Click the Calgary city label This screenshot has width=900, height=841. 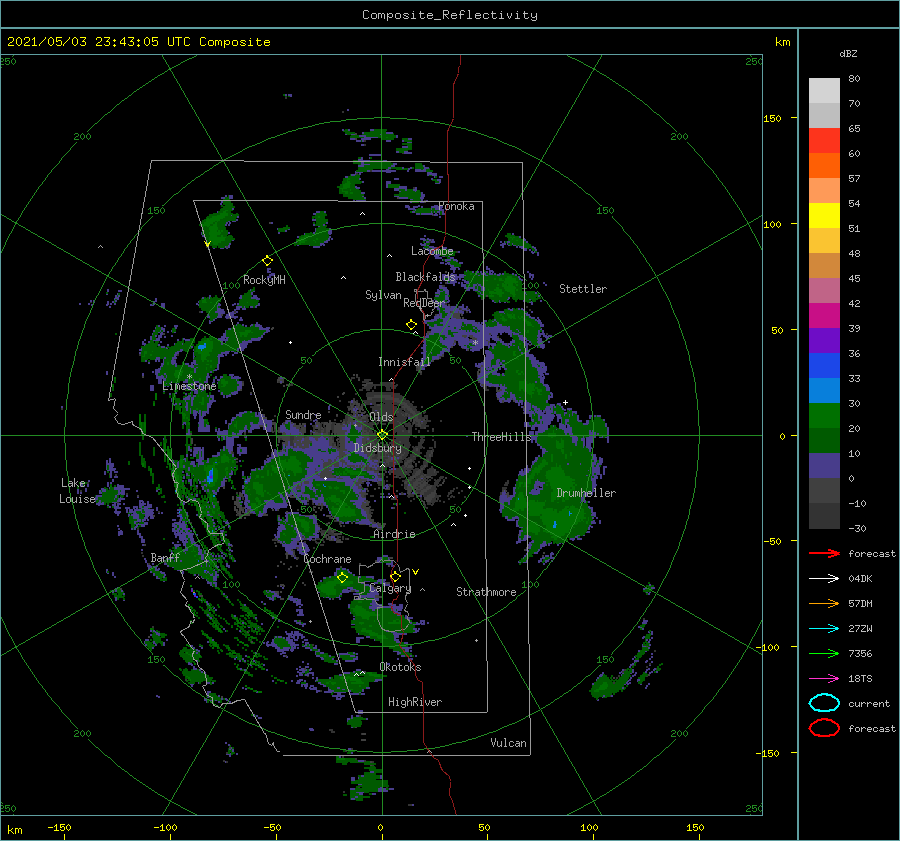click(390, 588)
